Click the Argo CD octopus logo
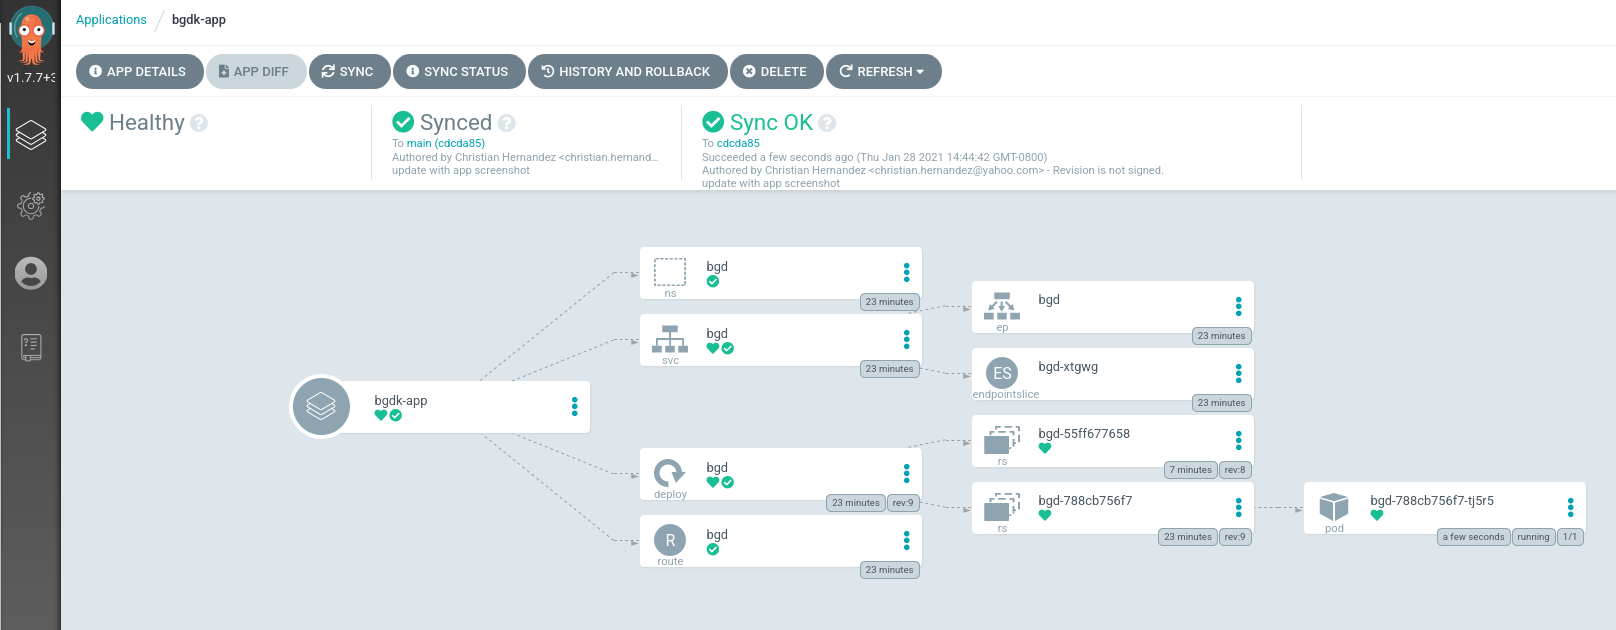The height and width of the screenshot is (630, 1616). [31, 35]
